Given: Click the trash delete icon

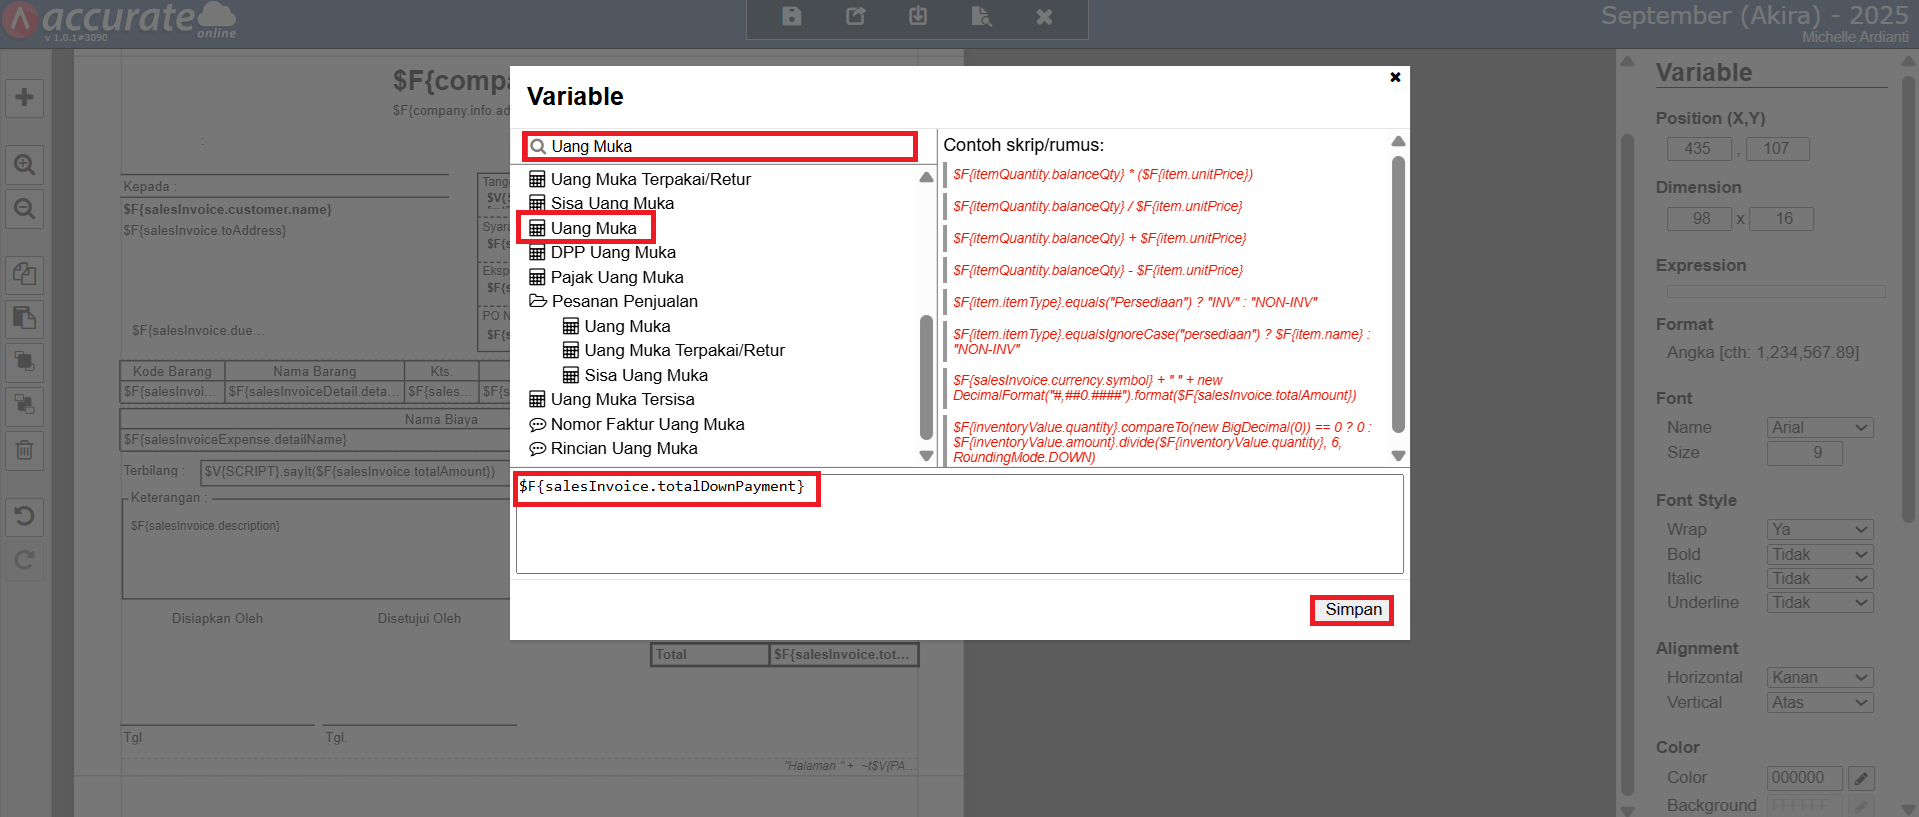Looking at the screenshot, I should pos(24,451).
